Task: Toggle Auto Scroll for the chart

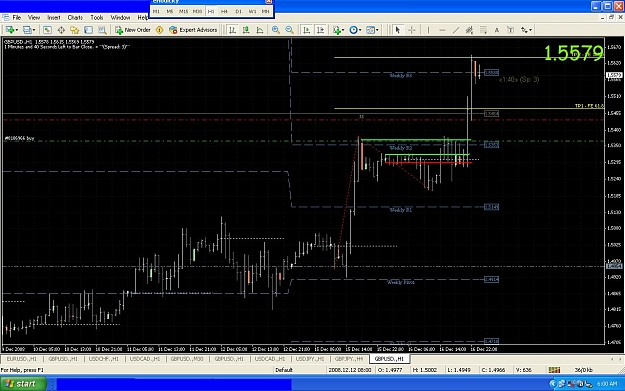Action: point(306,30)
